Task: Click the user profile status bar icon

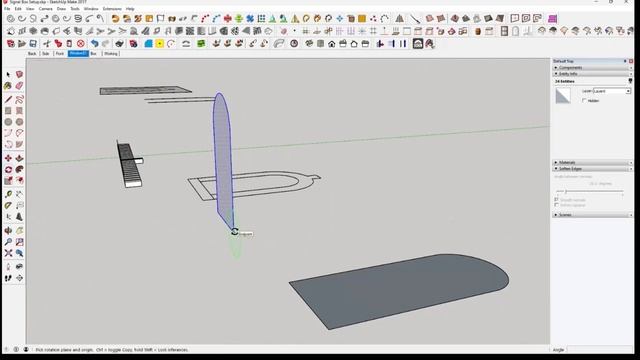Action: [x=26, y=350]
